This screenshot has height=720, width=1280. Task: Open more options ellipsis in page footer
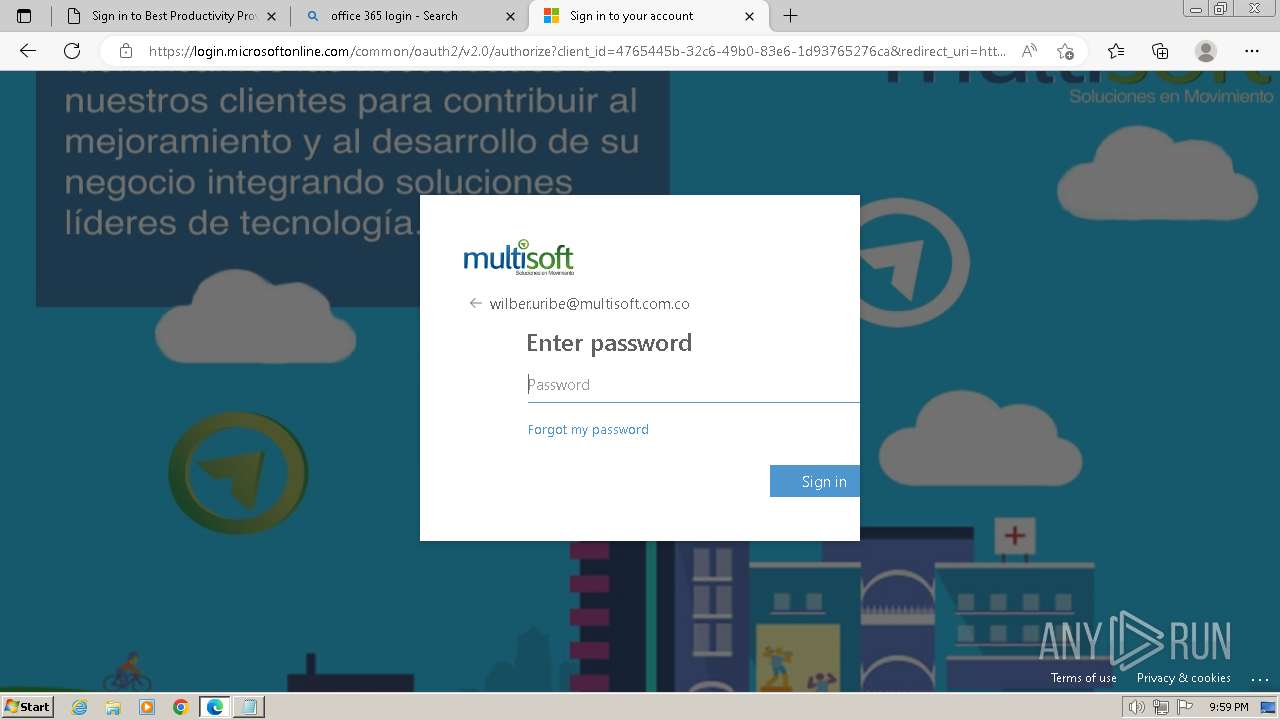click(1260, 679)
